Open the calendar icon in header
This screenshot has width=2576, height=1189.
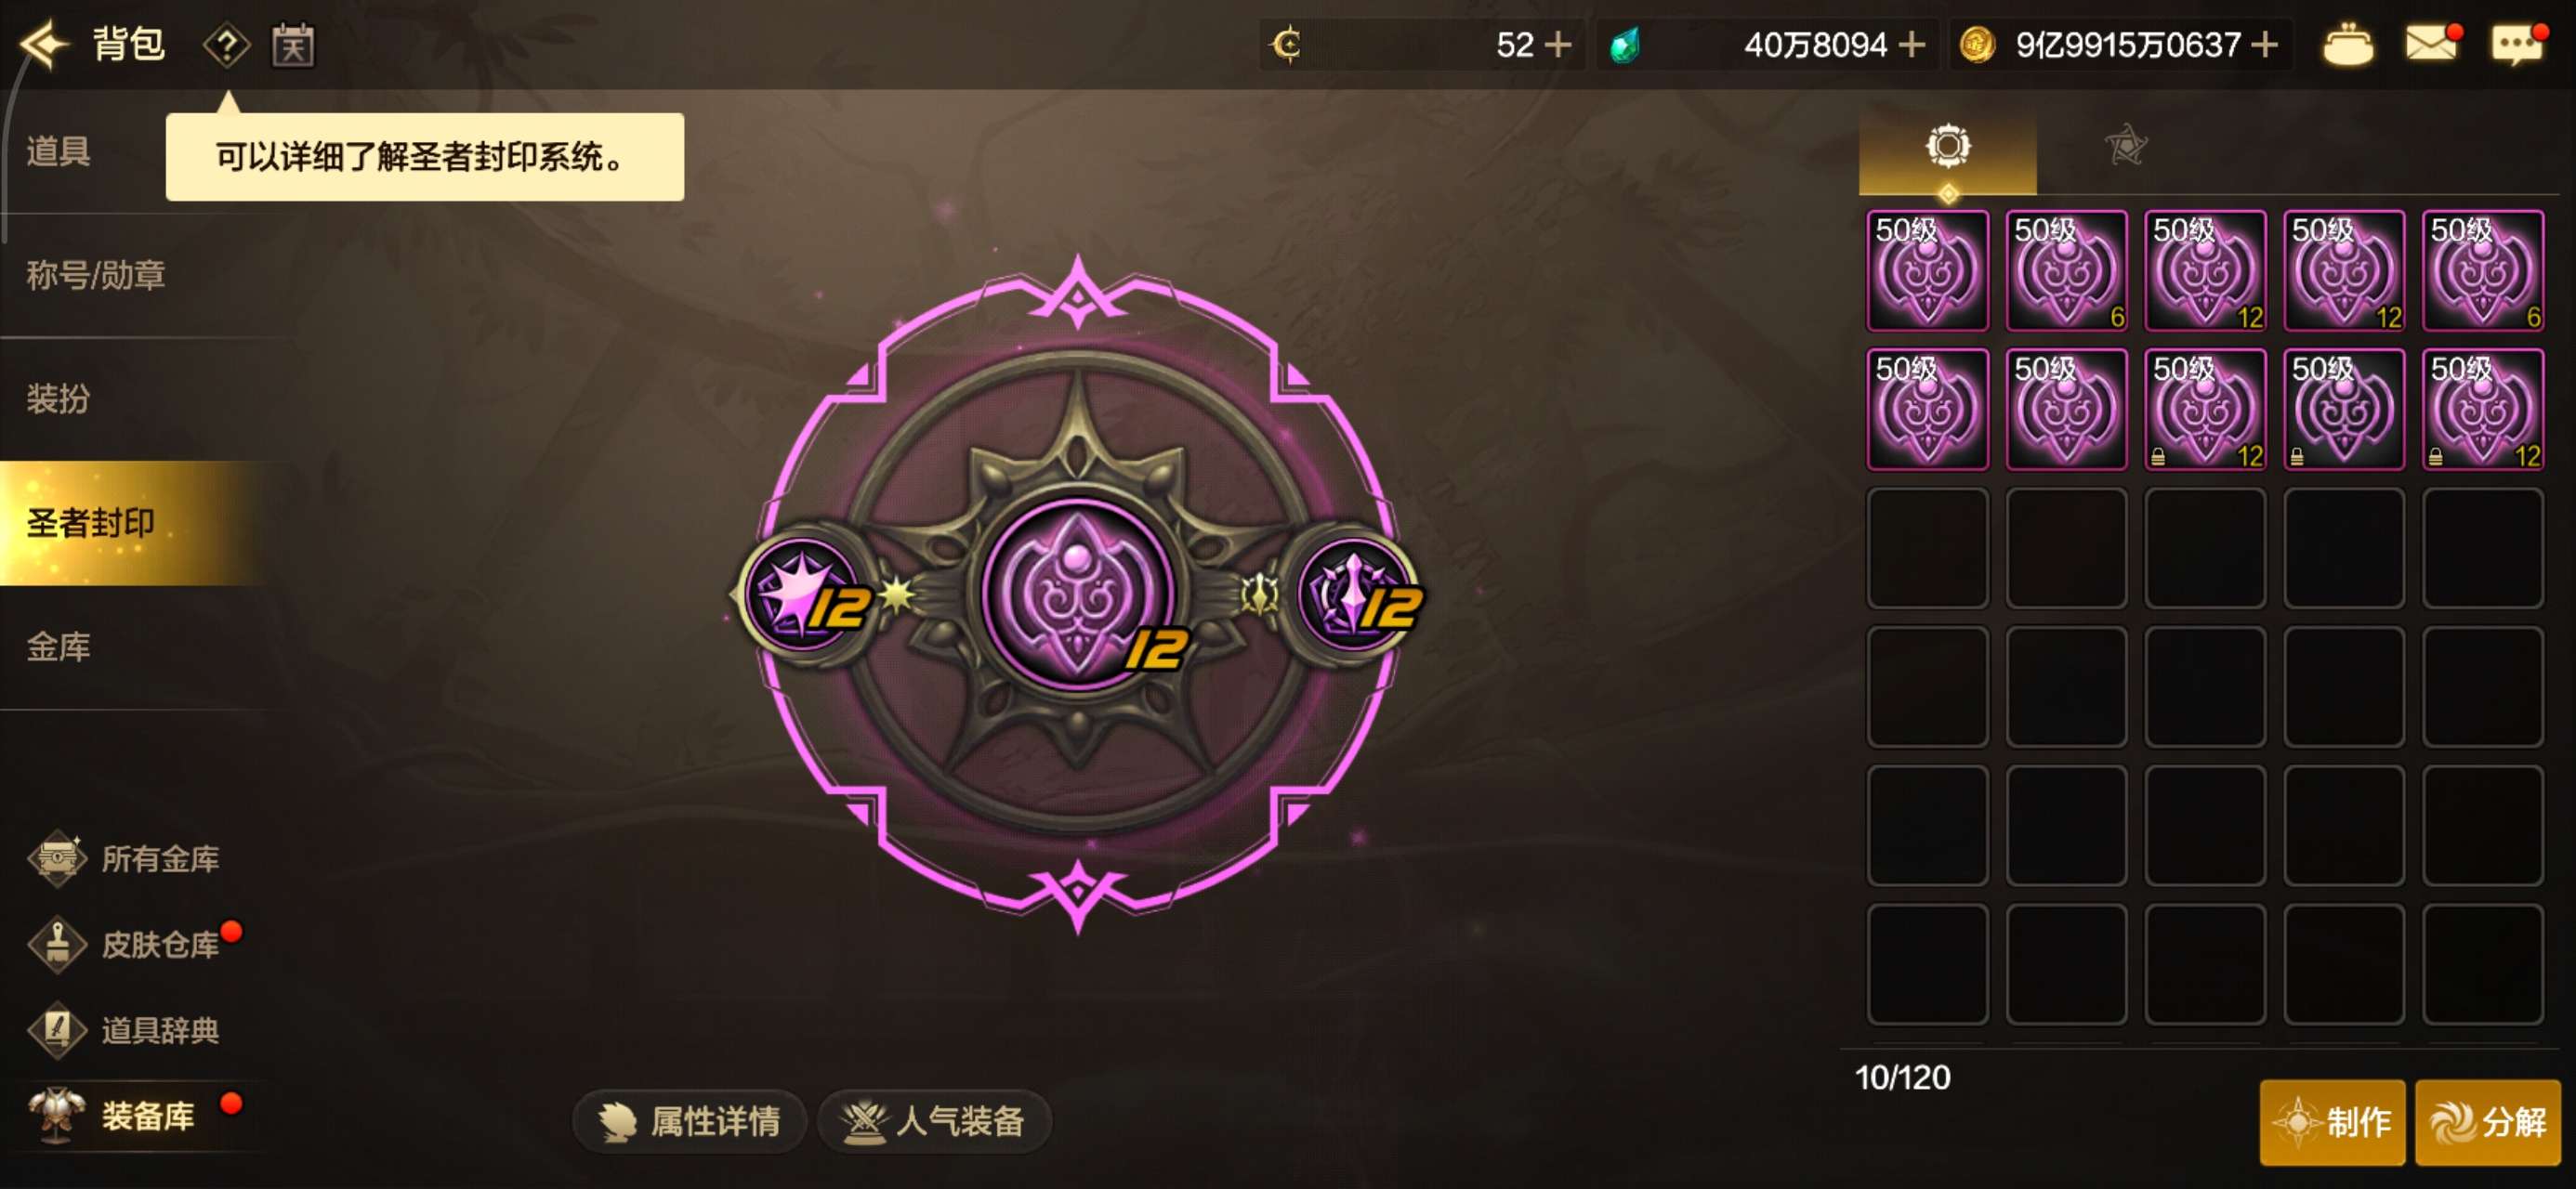pos(293,46)
